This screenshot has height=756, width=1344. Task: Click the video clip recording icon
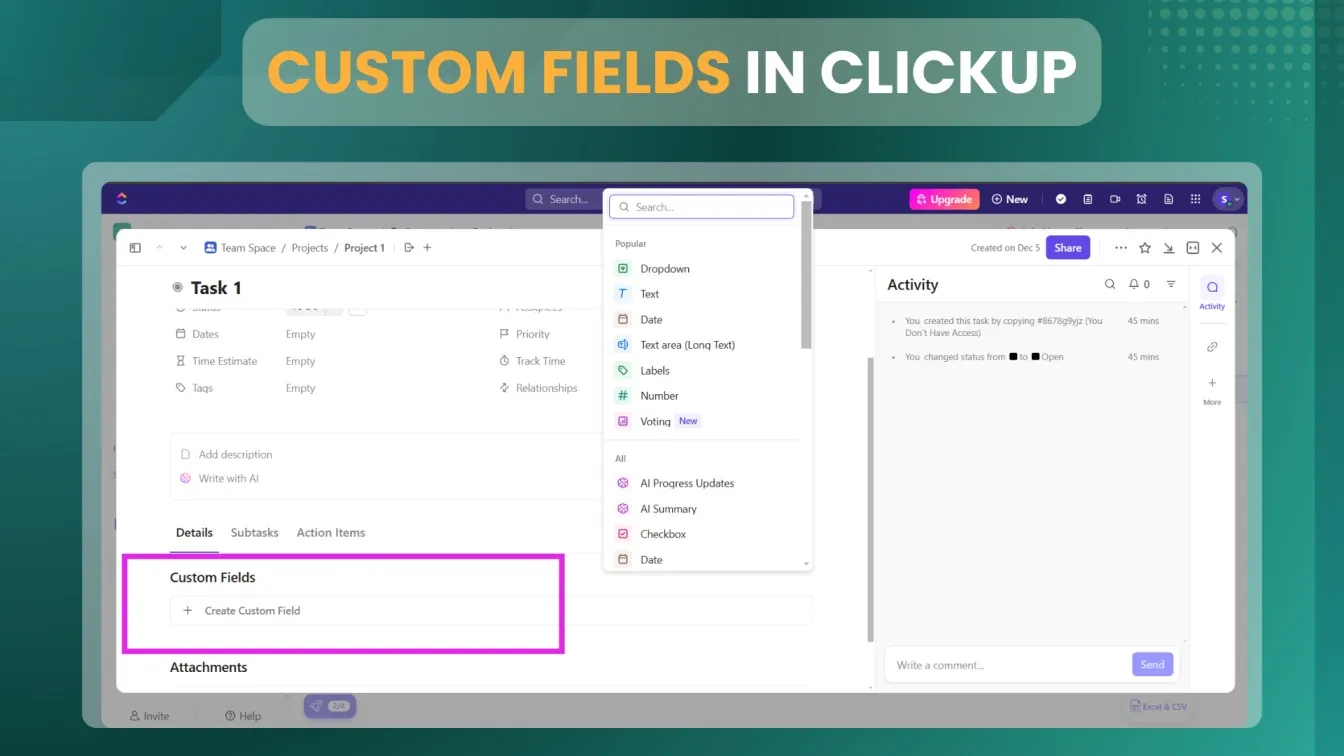(1115, 199)
